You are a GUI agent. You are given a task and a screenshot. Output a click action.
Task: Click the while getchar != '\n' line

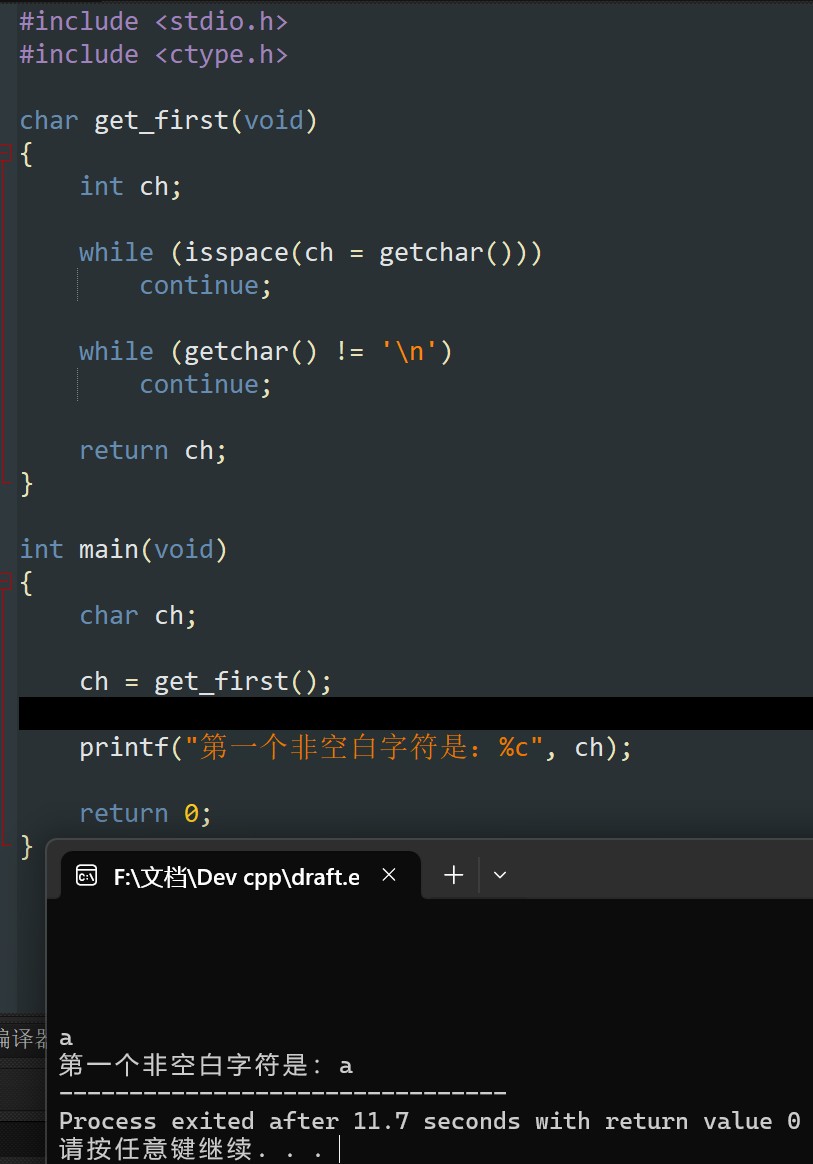tap(265, 351)
